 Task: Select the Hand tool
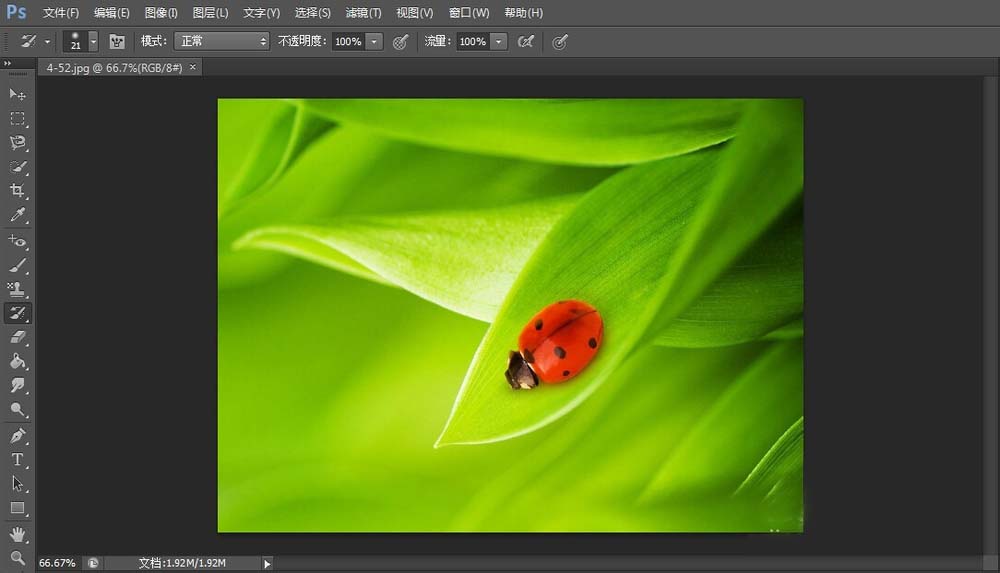click(17, 534)
